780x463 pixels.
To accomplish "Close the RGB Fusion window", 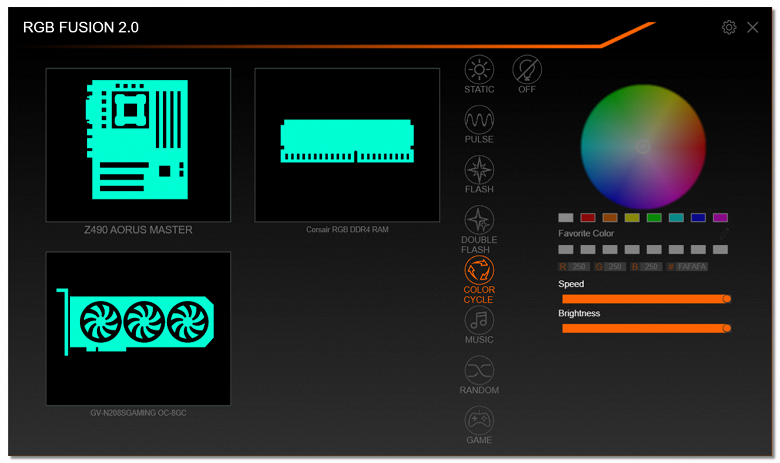I will [753, 27].
